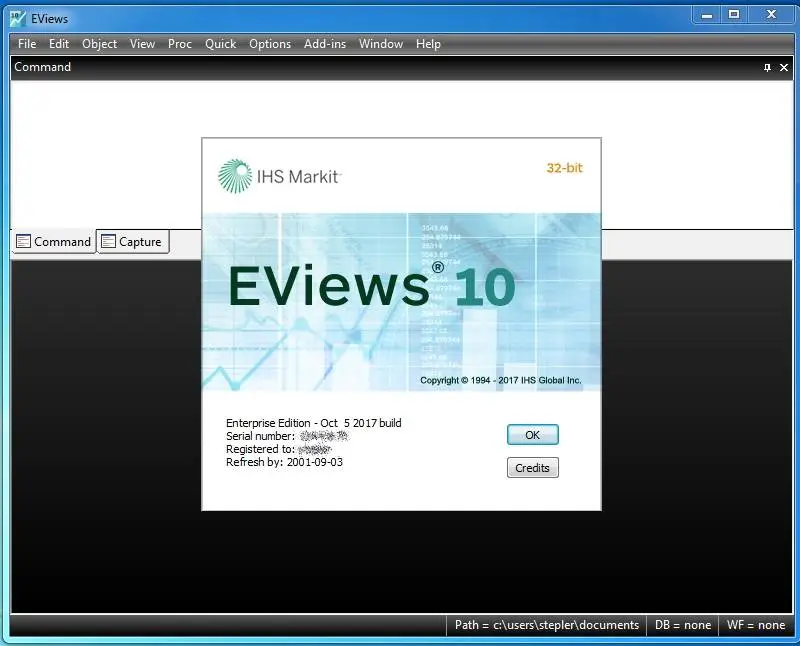Open the Add-ins menu
This screenshot has height=646, width=800.
(x=325, y=44)
